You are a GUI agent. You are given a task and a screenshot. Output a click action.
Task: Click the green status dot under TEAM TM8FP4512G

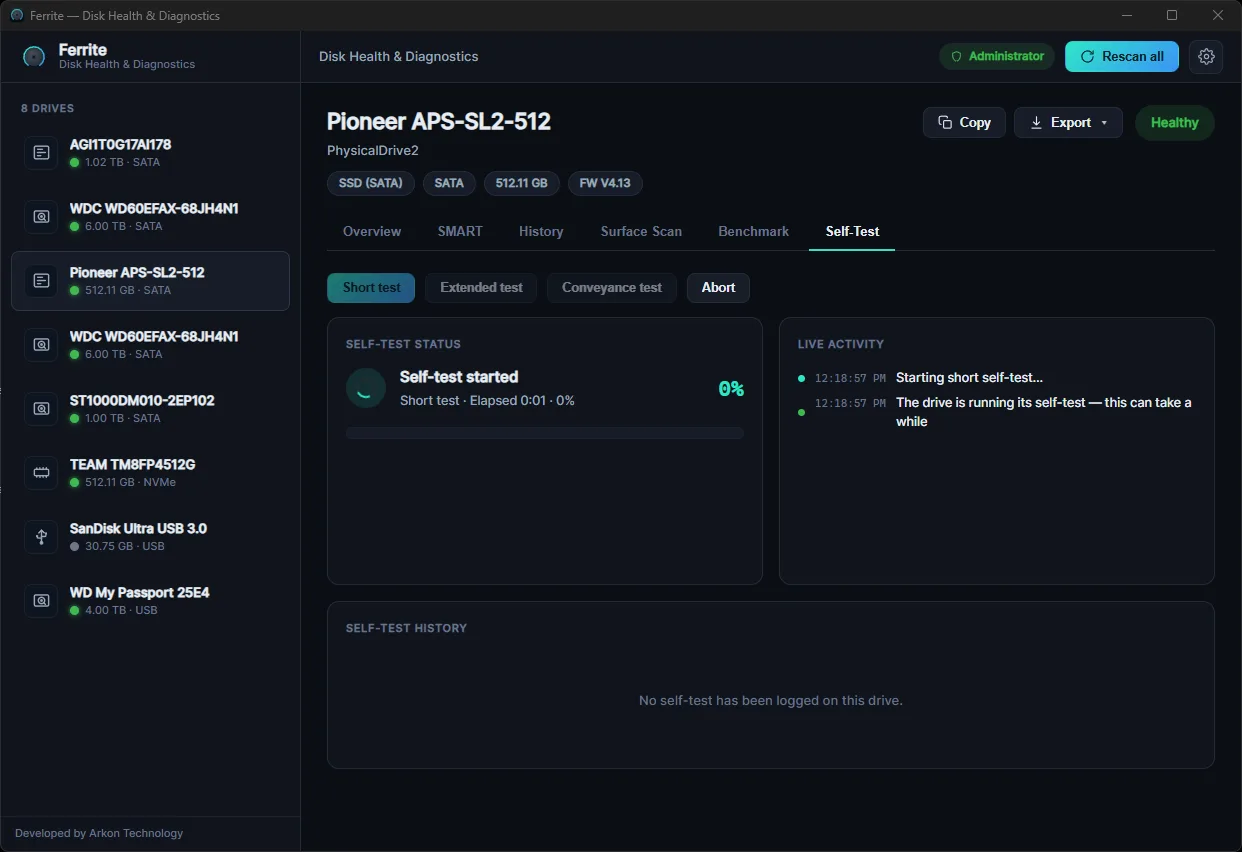[x=75, y=482]
